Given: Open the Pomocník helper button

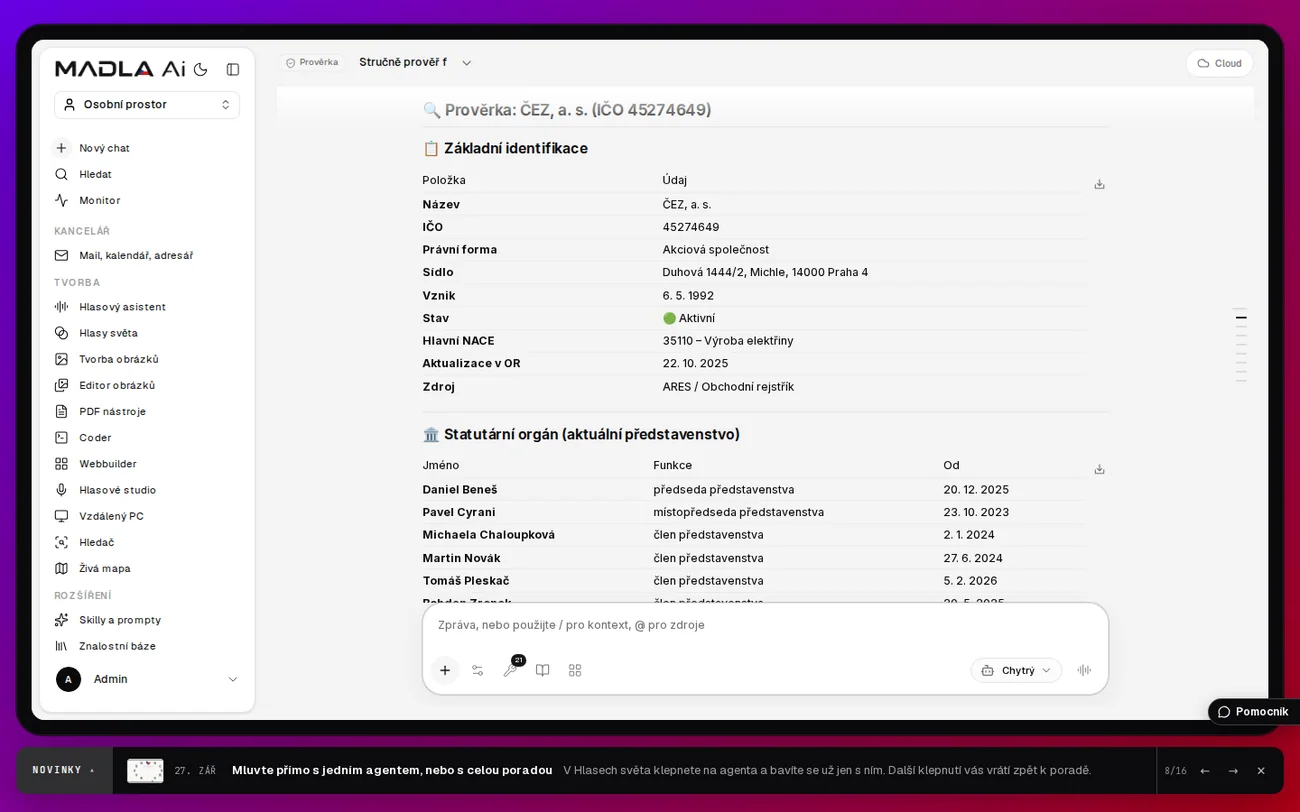Looking at the screenshot, I should click(1254, 712).
